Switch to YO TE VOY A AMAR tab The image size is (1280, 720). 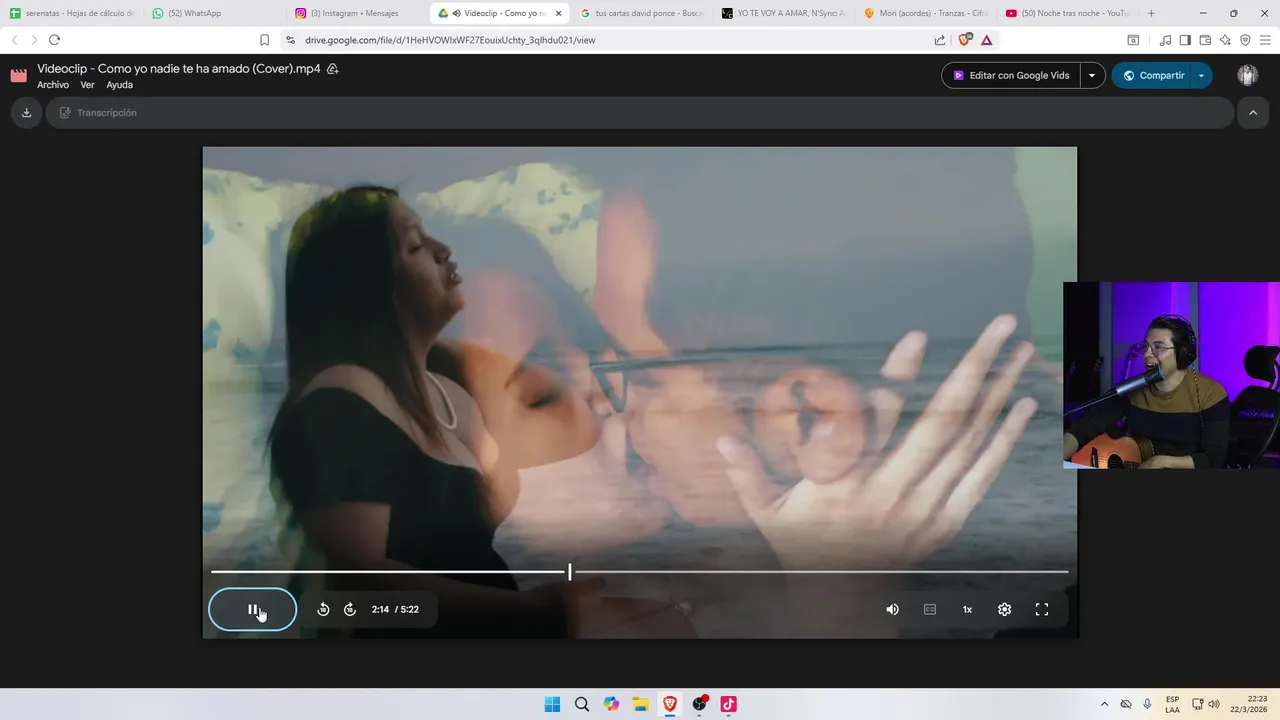[x=785, y=13]
